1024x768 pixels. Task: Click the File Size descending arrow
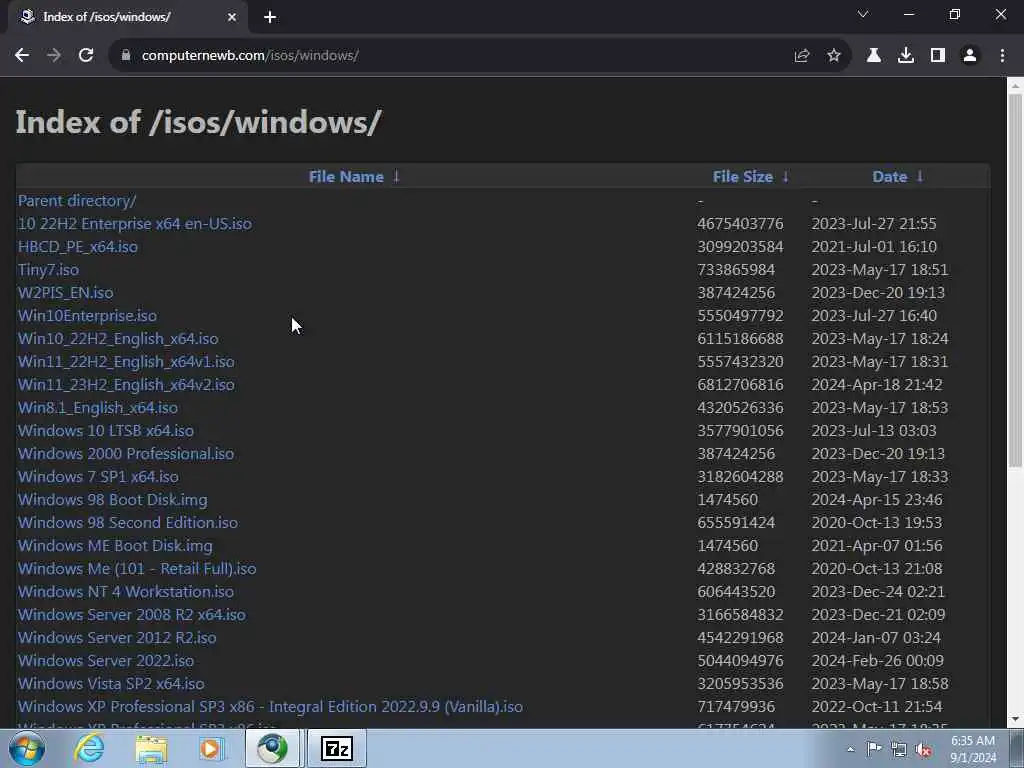pyautogui.click(x=786, y=176)
